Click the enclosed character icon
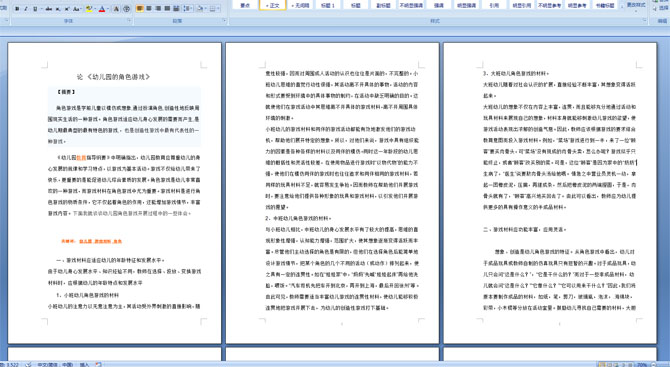Viewport: 670px width, 367px height. click(126, 9)
